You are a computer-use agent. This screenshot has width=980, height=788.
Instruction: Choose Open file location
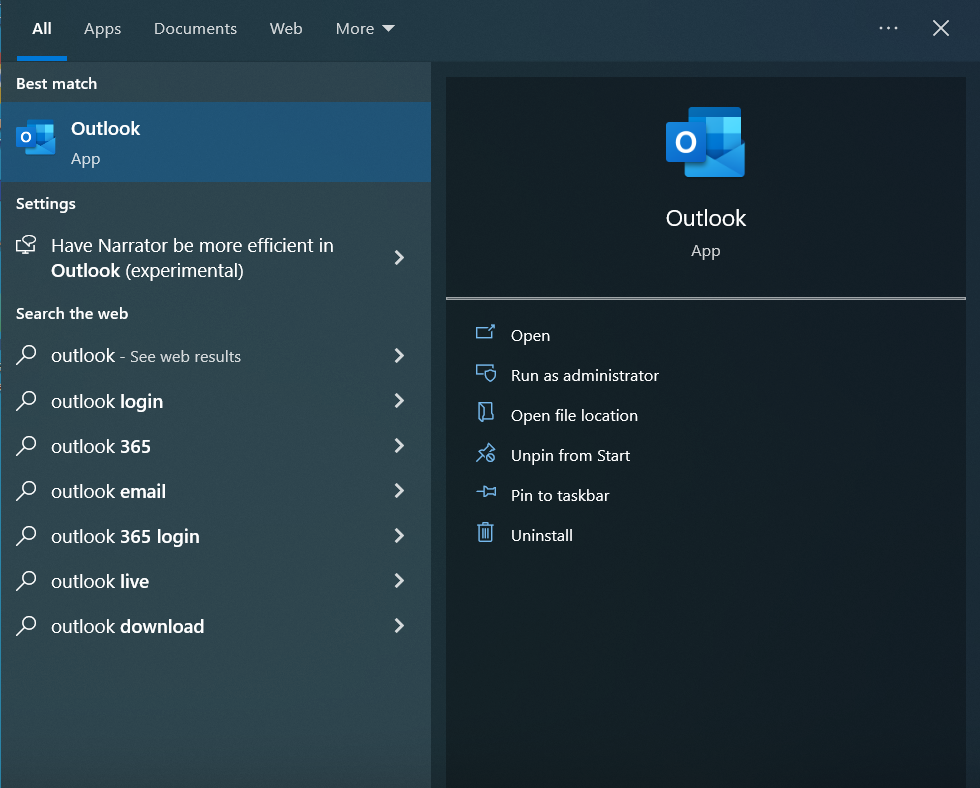point(574,416)
